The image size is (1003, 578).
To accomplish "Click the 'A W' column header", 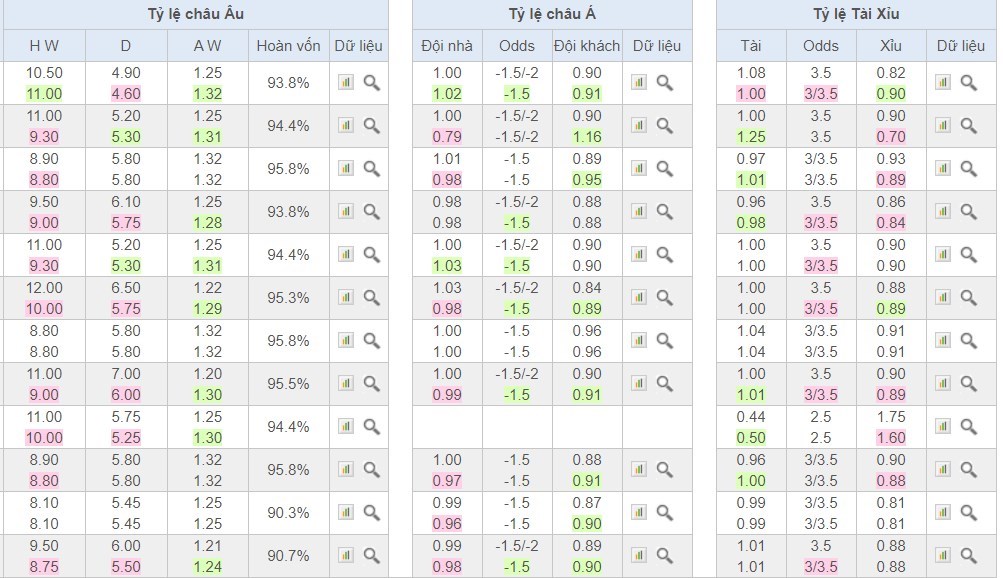I will coord(207,46).
